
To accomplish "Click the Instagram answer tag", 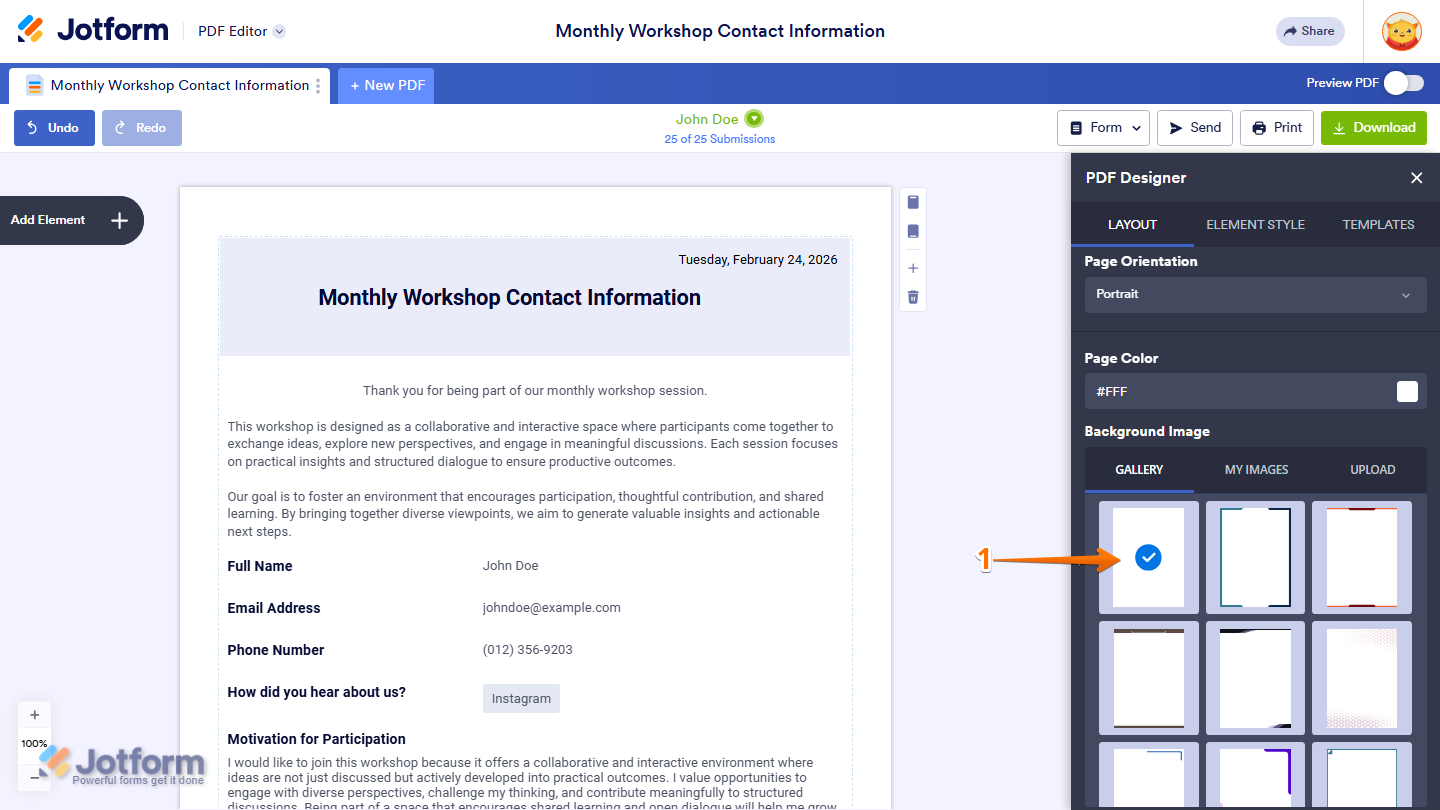I will point(521,699).
